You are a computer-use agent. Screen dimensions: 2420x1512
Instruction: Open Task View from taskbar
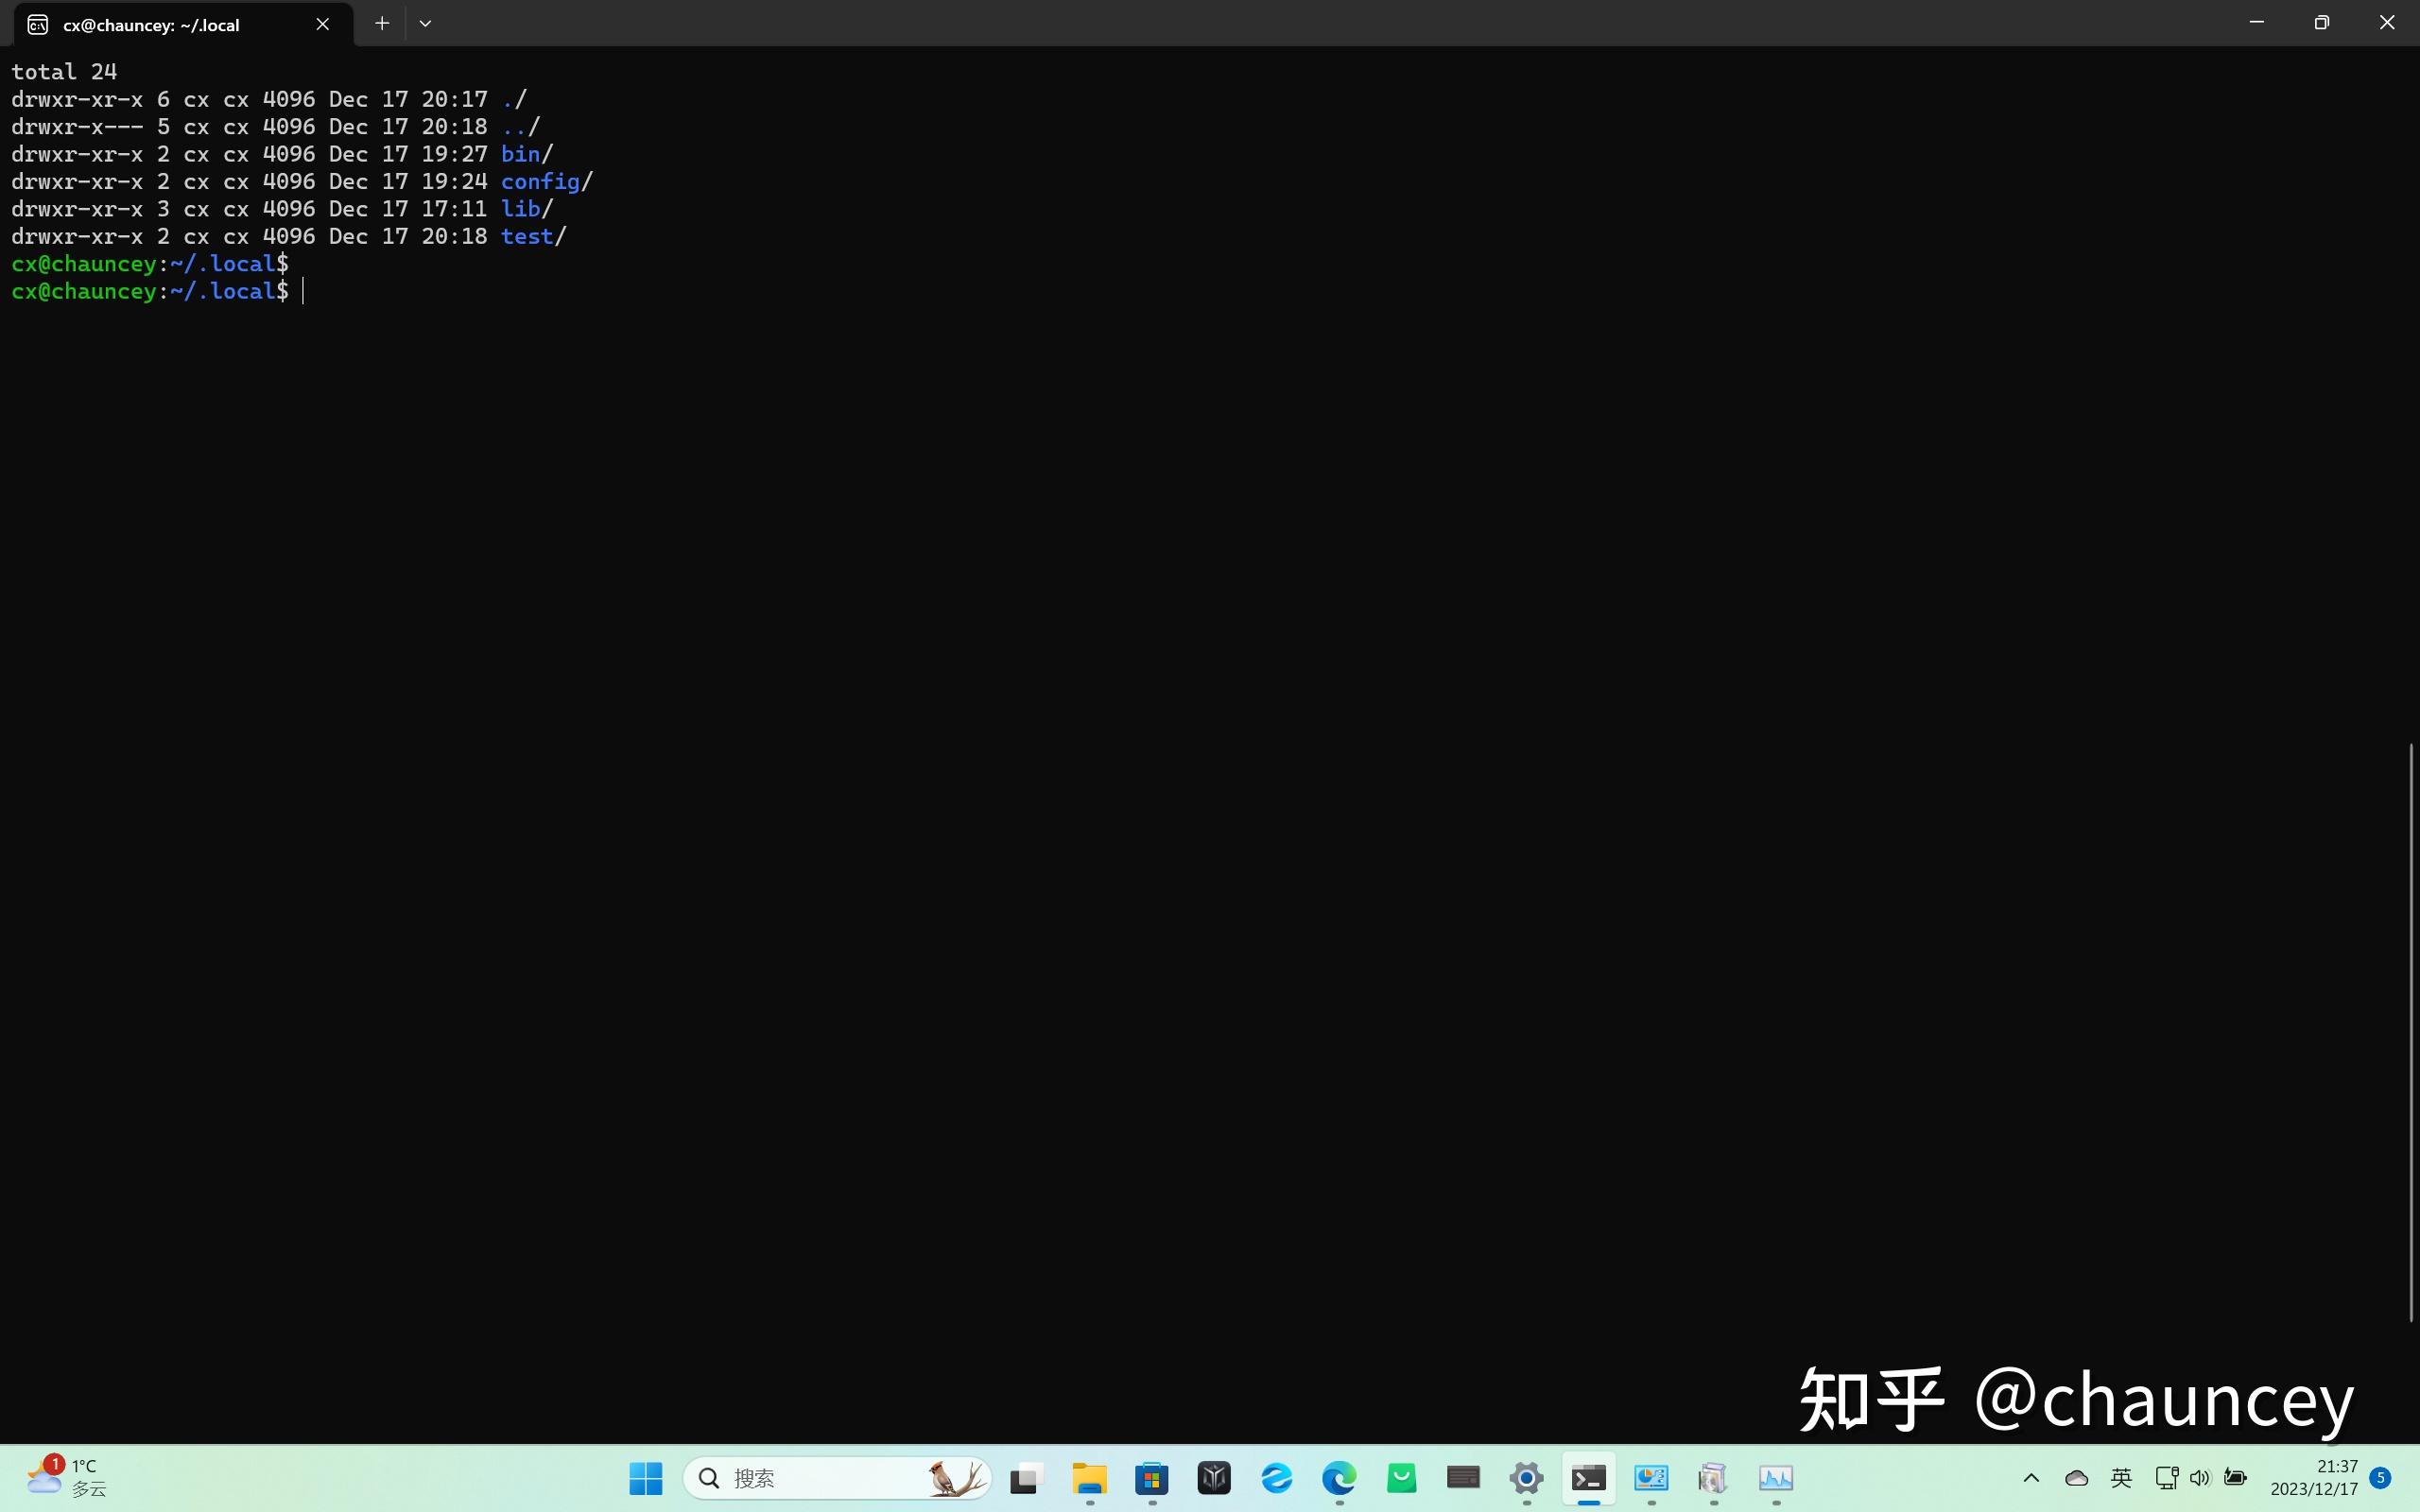[1027, 1477]
